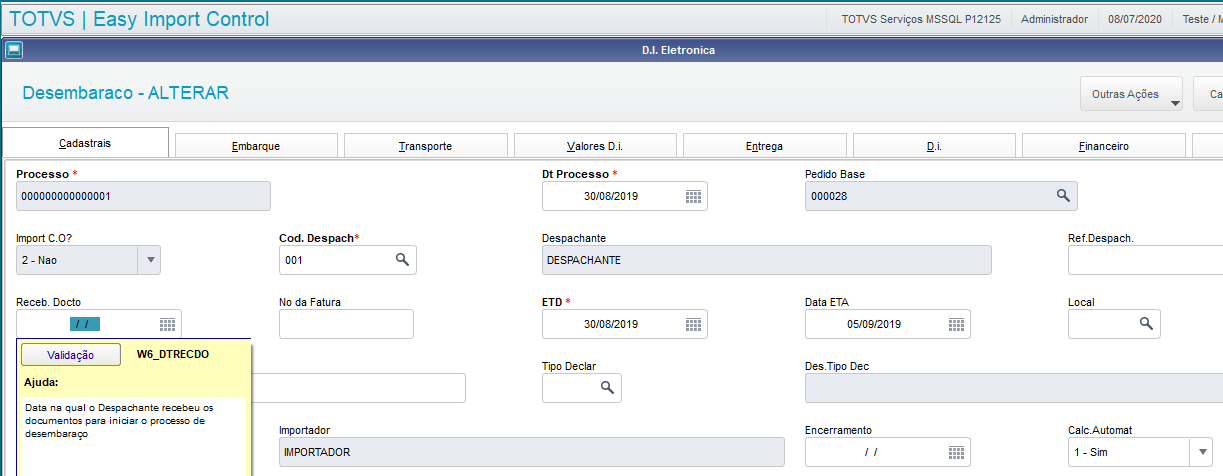Open the Outras Ações dropdown button

[x=1132, y=94]
